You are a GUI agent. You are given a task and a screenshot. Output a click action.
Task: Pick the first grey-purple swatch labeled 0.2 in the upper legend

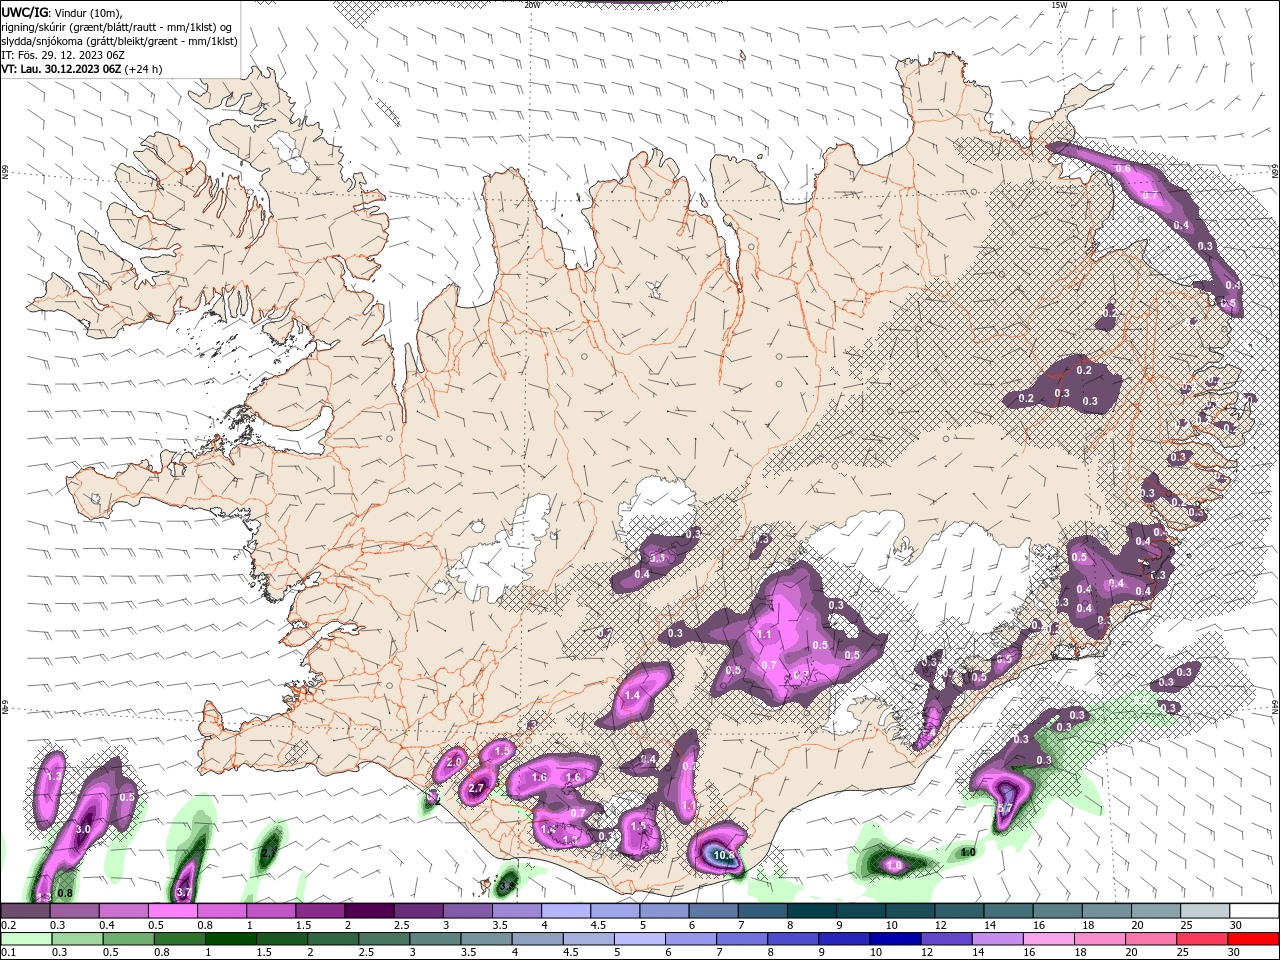pos(25,911)
